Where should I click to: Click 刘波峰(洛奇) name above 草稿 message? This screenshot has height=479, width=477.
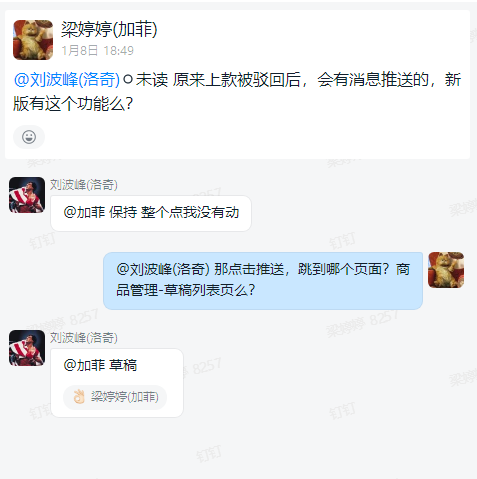[x=84, y=337]
